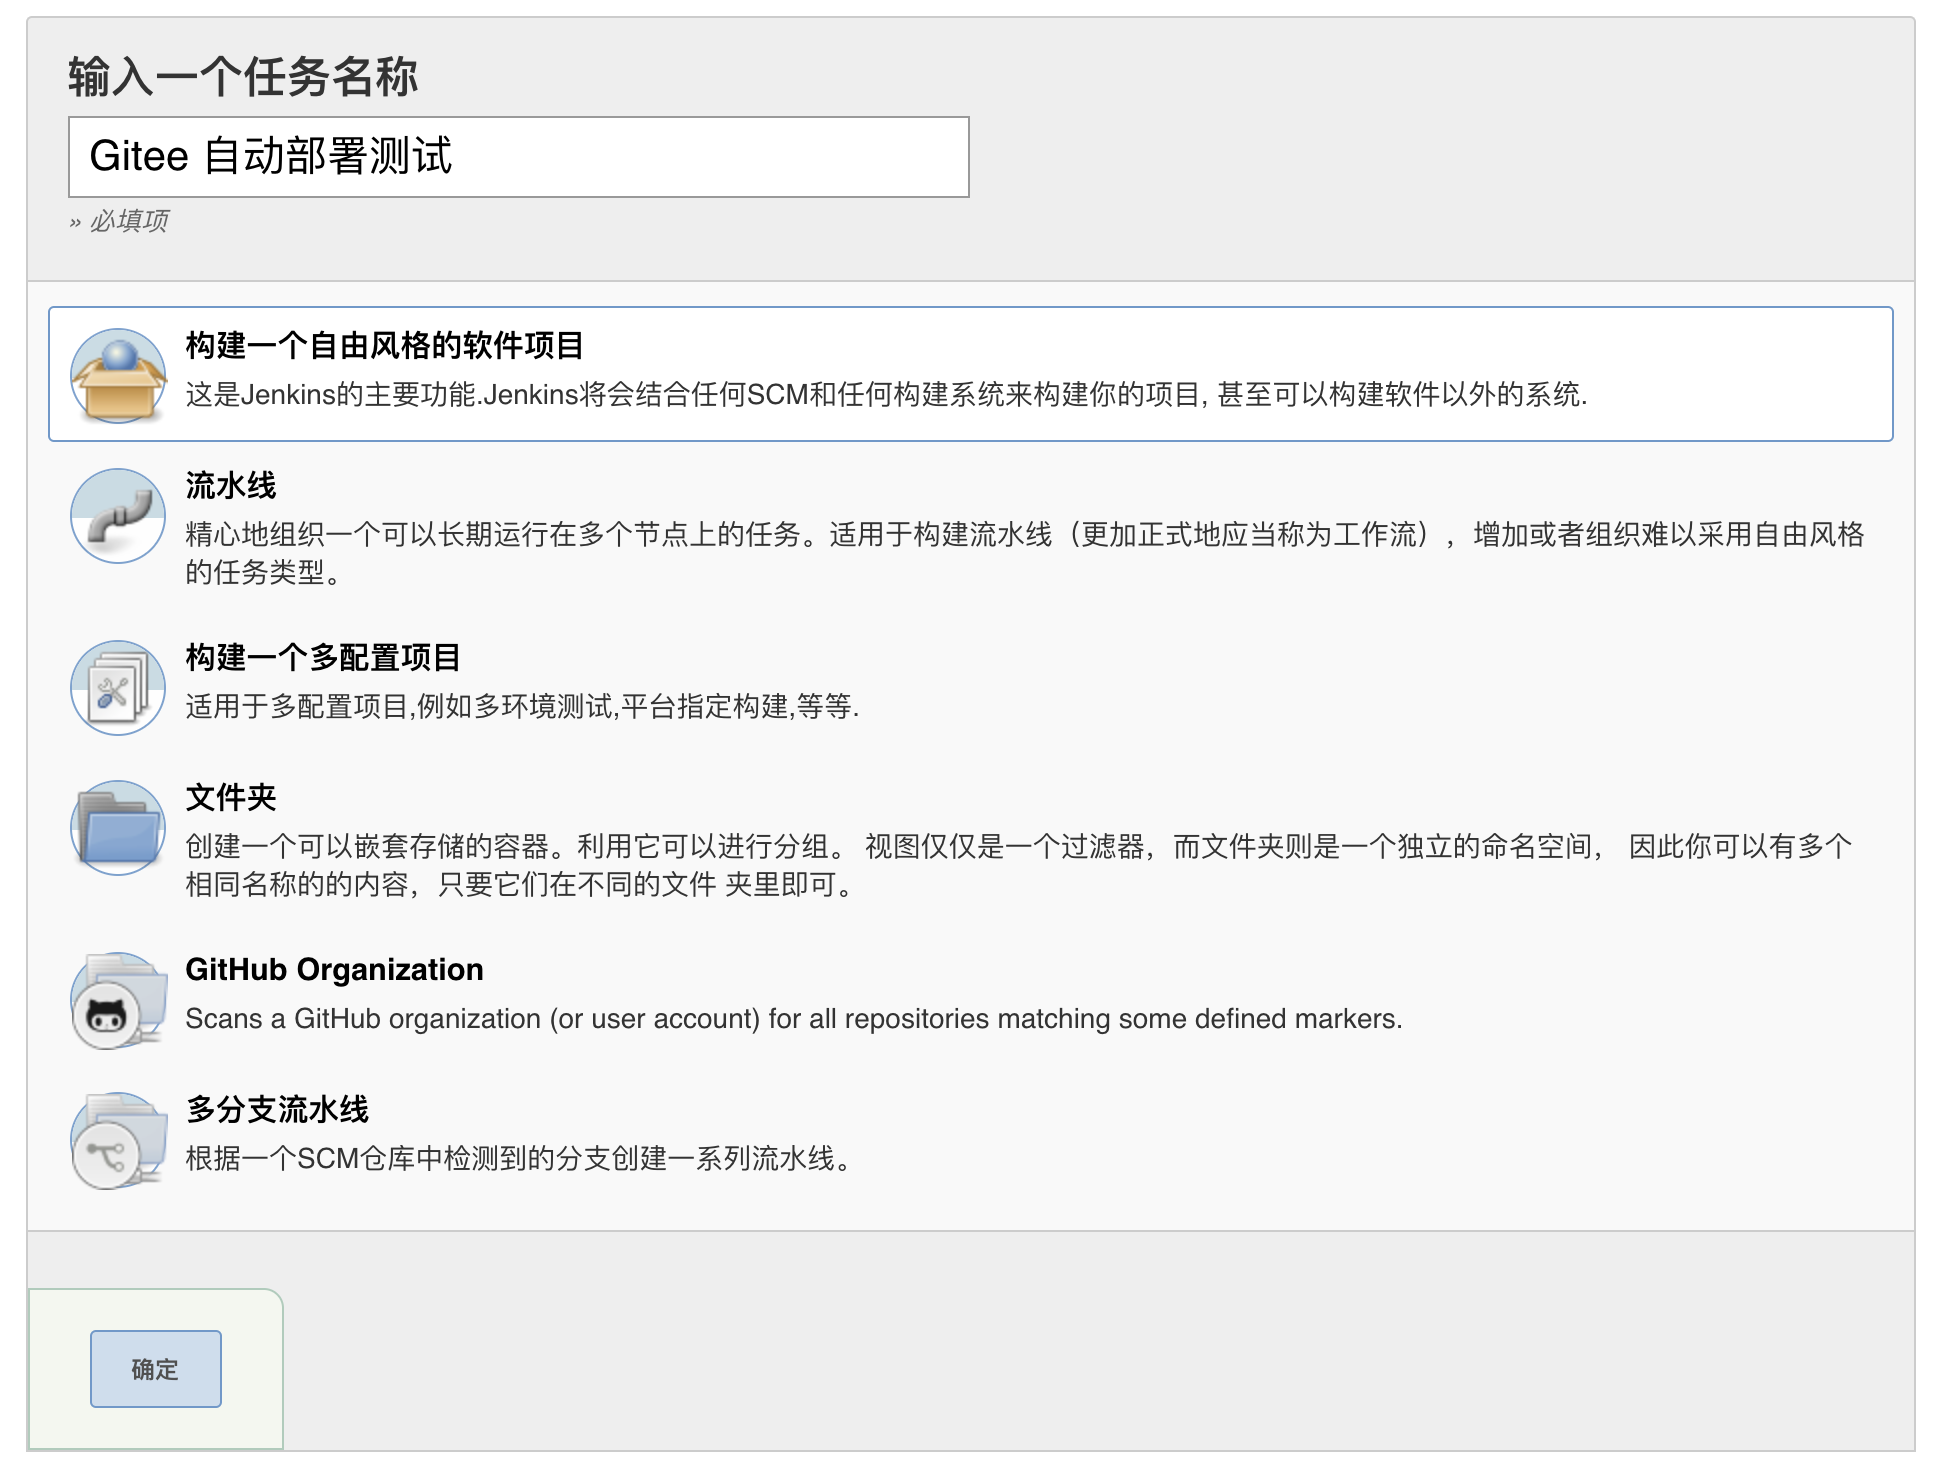Select 构建一个自由风格的软件项目 title
This screenshot has height=1470, width=1936.
384,346
